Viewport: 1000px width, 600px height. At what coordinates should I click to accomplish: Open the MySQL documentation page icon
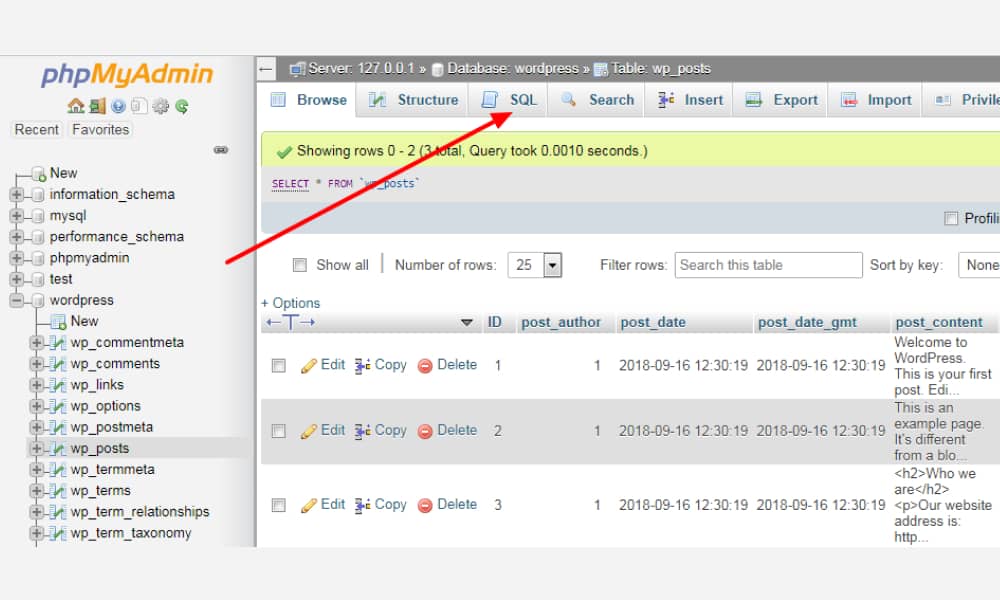click(139, 106)
